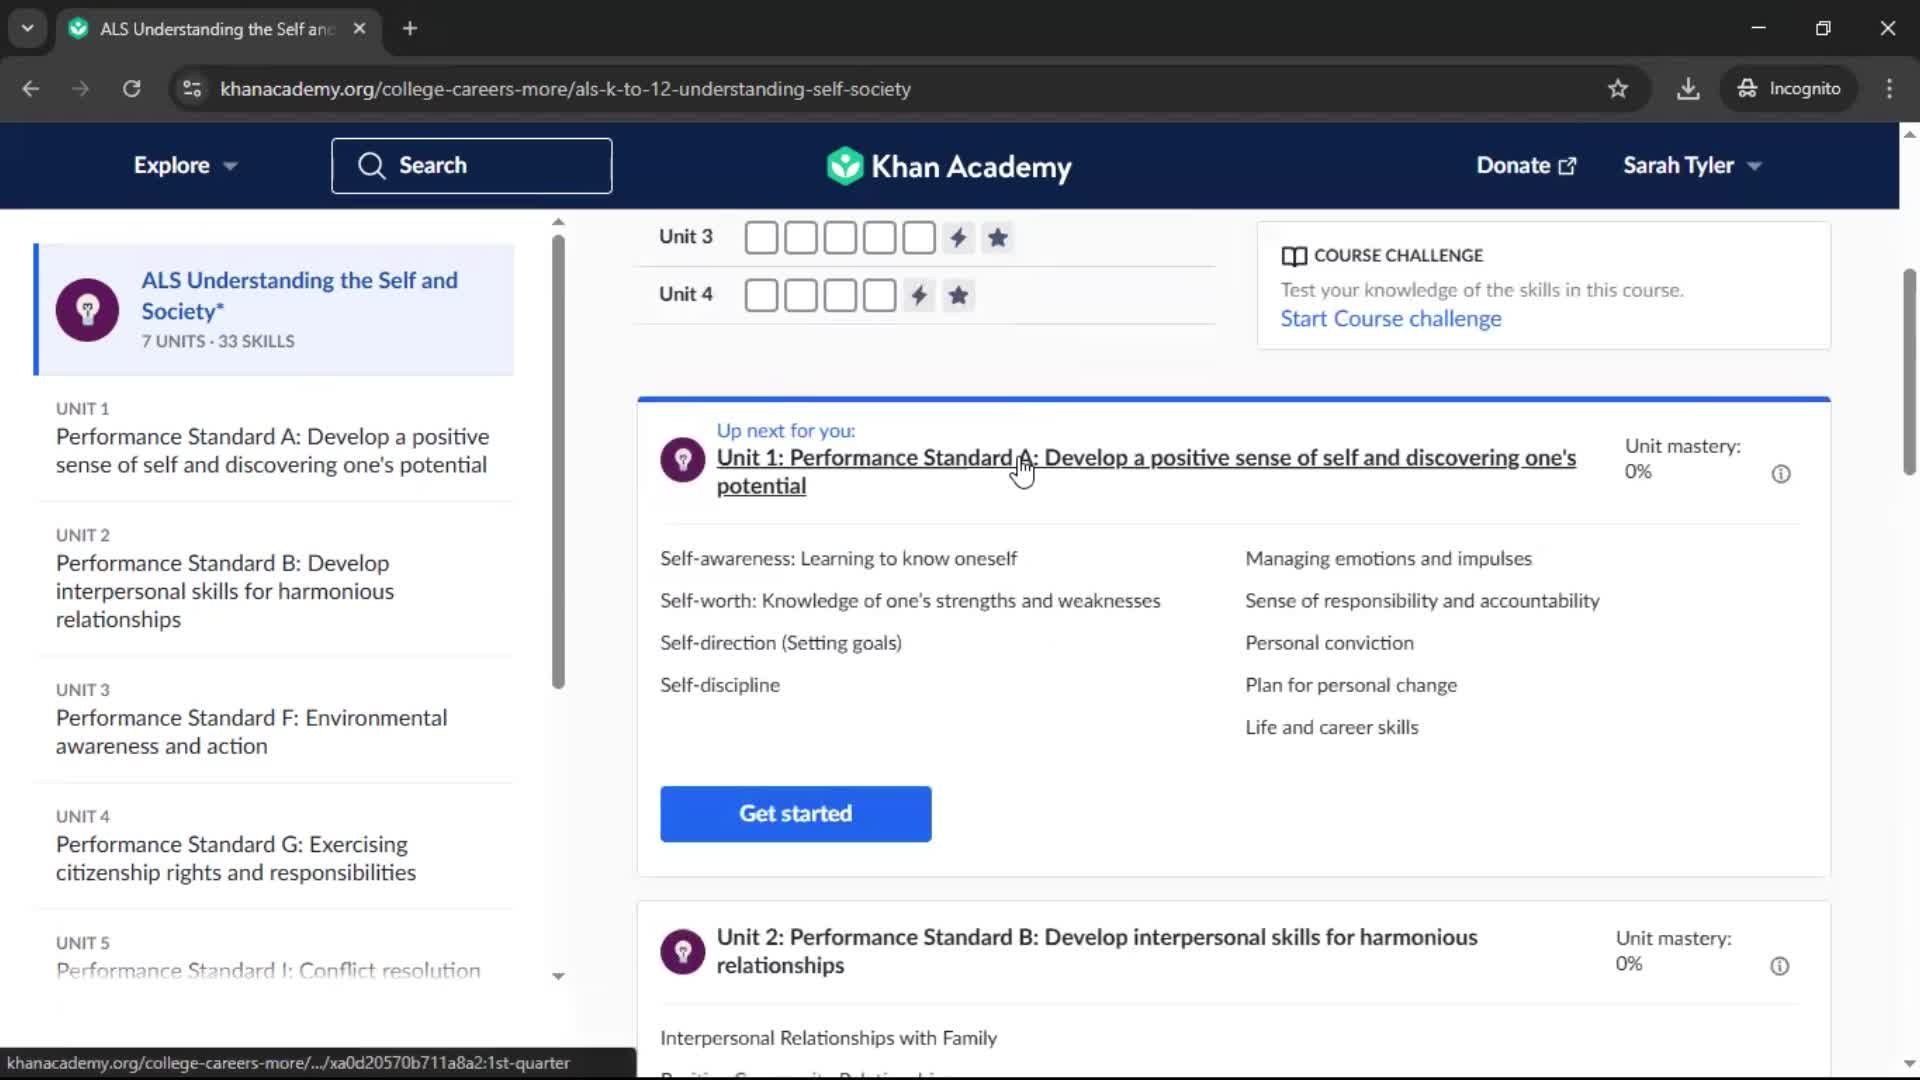1920x1080 pixels.
Task: Click the Incognito indicator
Action: click(x=1789, y=89)
